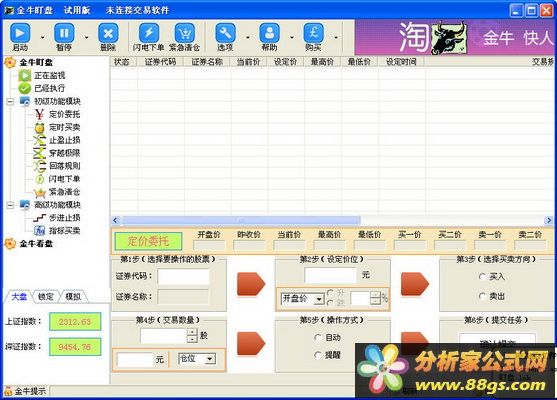This screenshot has width=557, height=400.
Task: Open dropdown arrow beside 购买
Action: (x=336, y=37)
